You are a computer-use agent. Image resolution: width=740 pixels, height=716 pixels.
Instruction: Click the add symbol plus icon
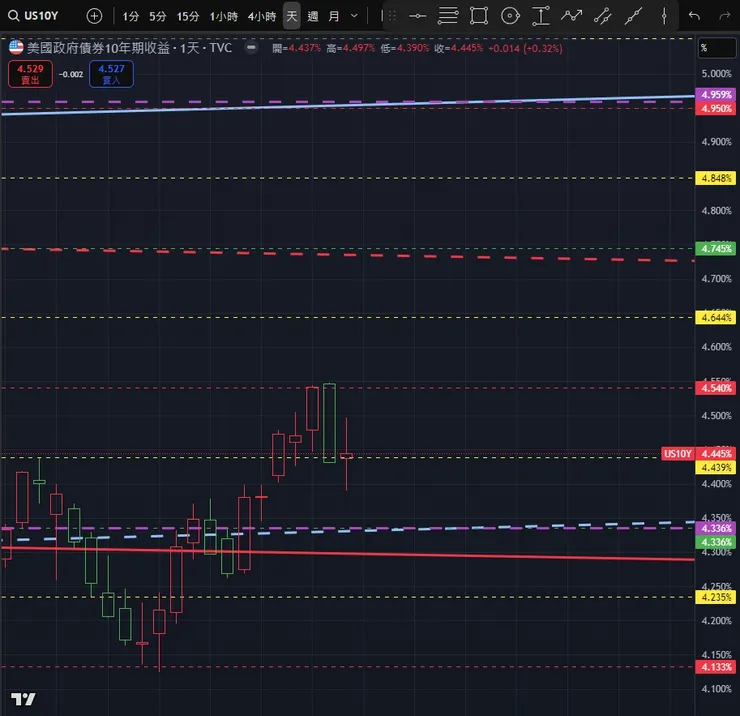[x=94, y=16]
